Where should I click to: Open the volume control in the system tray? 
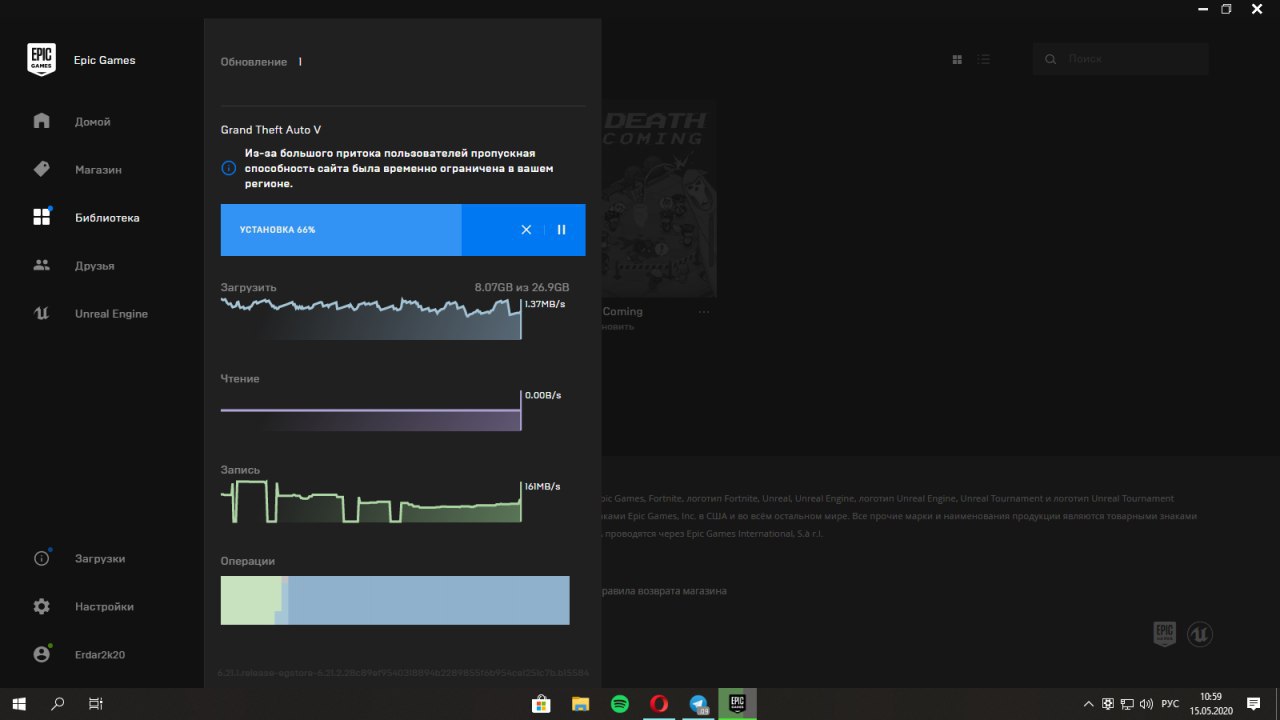(1145, 704)
